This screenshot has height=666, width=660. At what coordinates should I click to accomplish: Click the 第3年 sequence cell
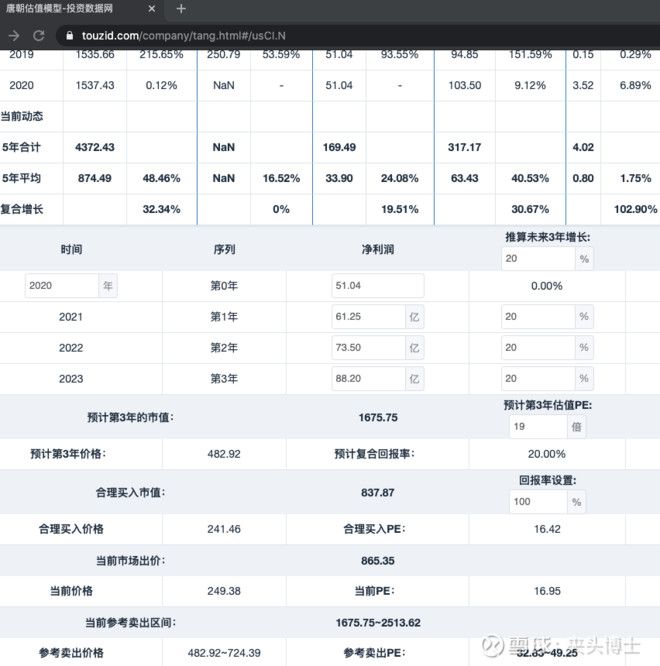224,378
